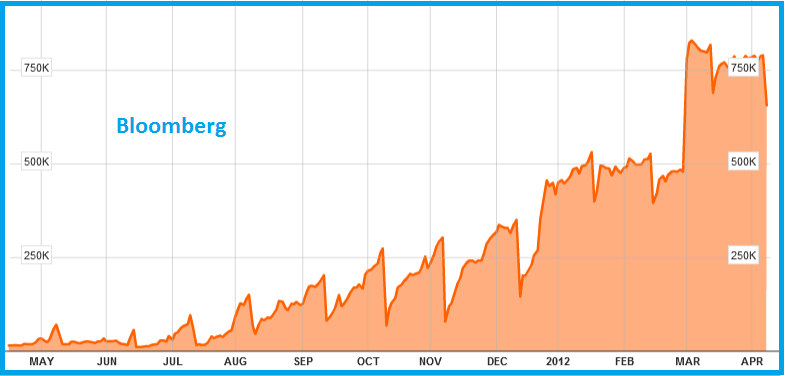The image size is (785, 376).
Task: Select the SEP month label
Action: [x=303, y=362]
